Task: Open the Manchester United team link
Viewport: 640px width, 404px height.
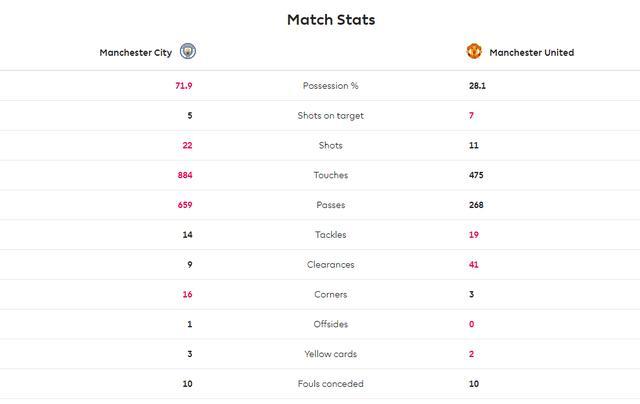Action: [531, 53]
